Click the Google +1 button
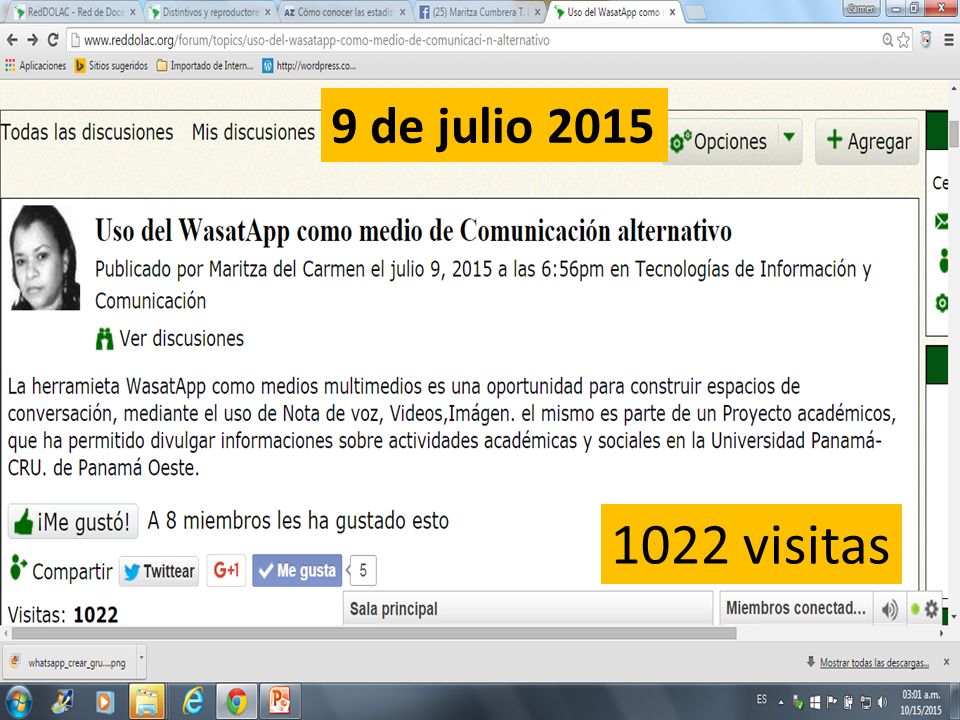 click(226, 571)
